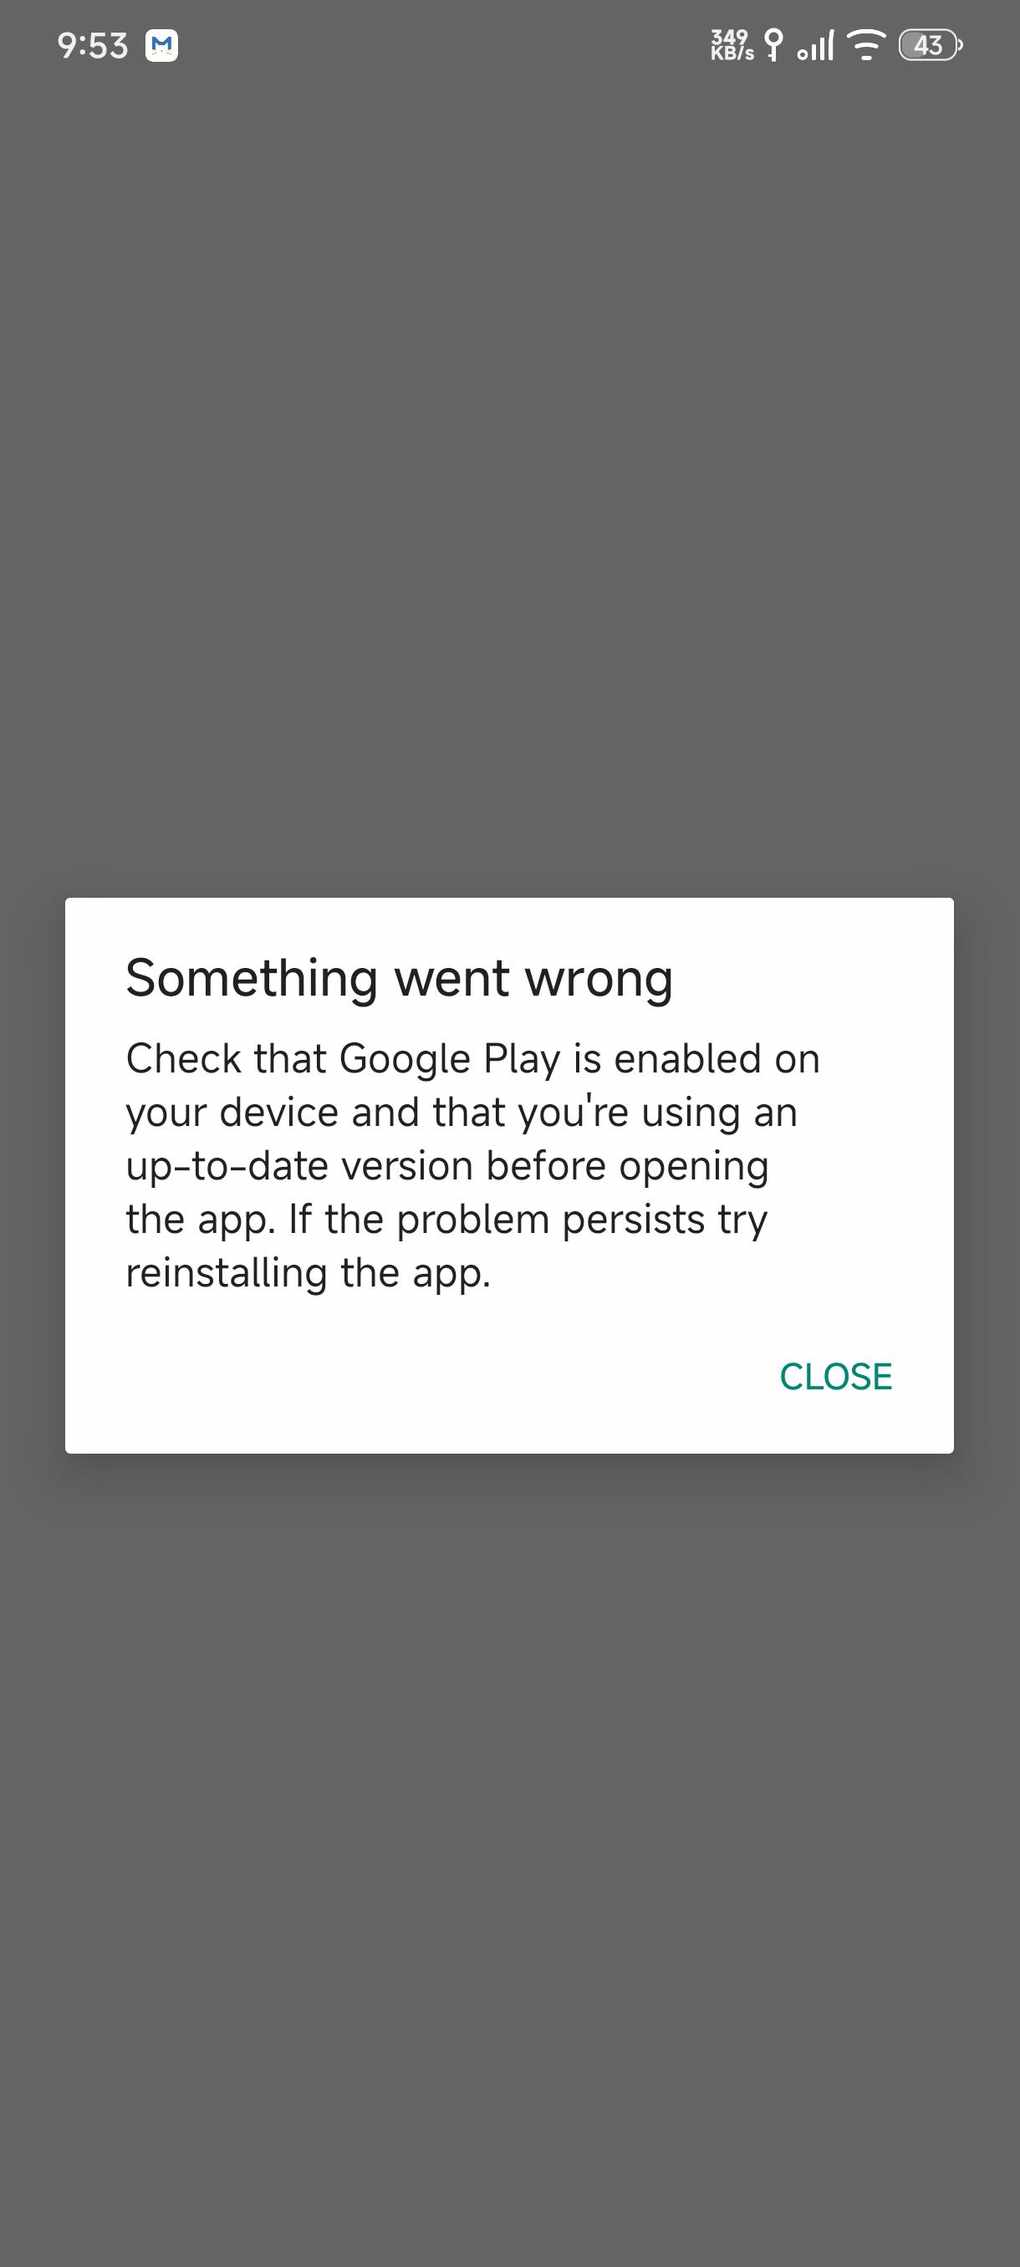
Task: Tap the word 'Check' starting the message
Action: pyautogui.click(x=184, y=1059)
